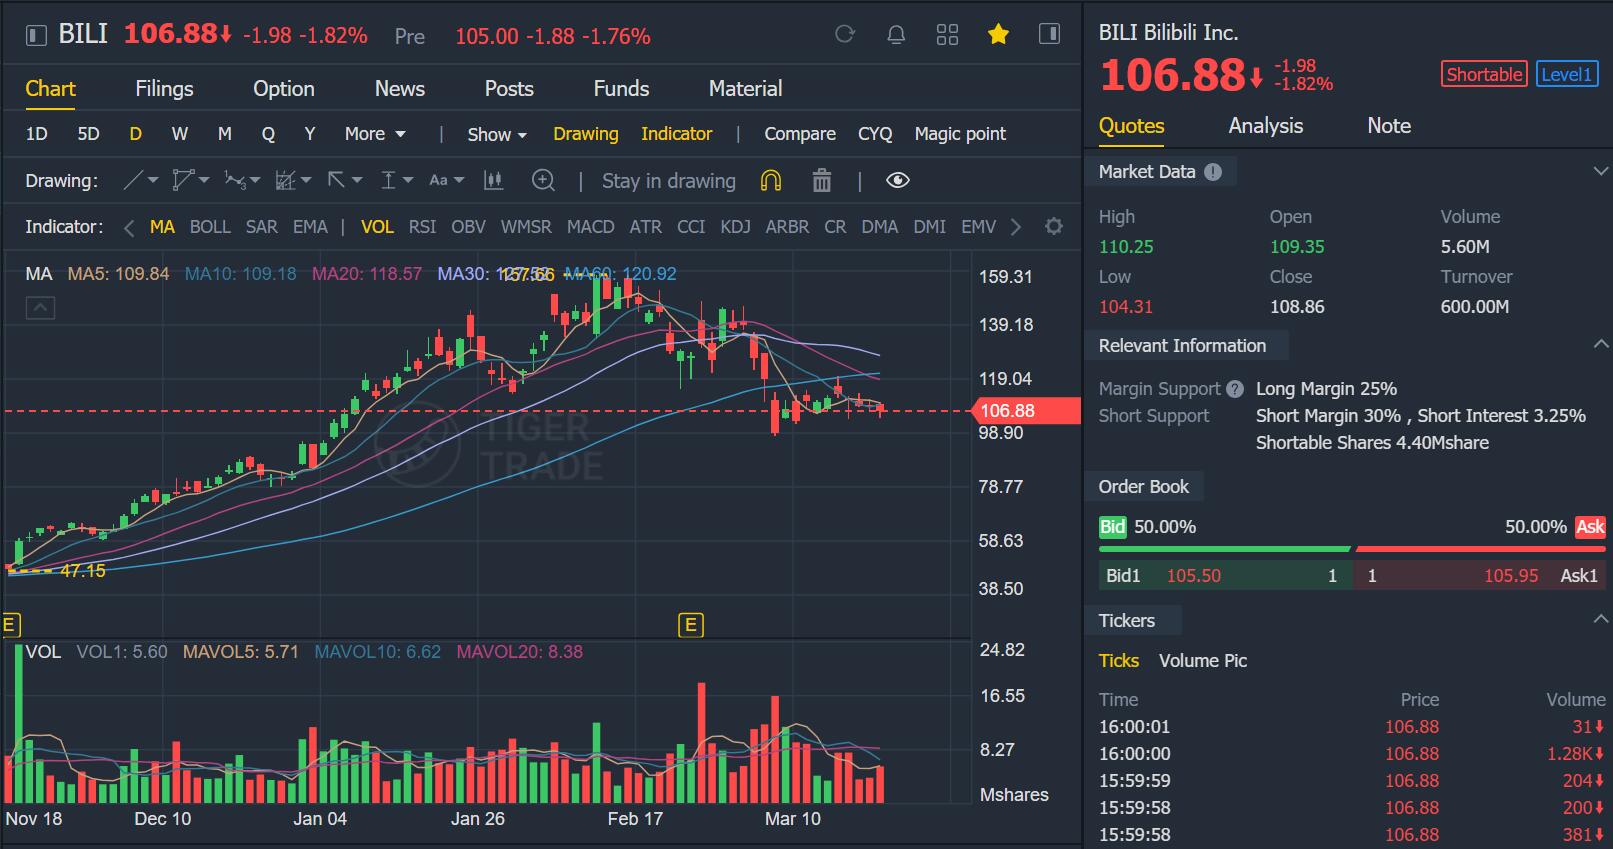
Task: Click the Level1 quote badge
Action: tap(1566, 74)
